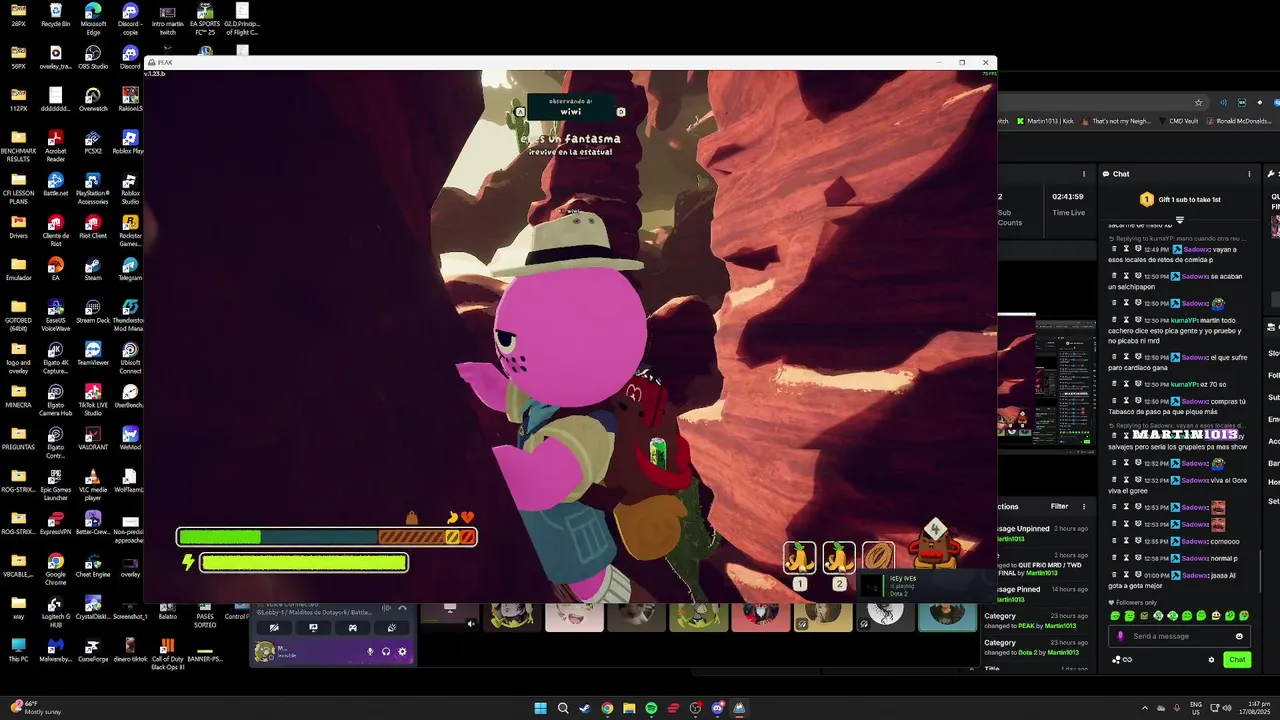
Task: Open Discord user settings gear
Action: click(x=402, y=652)
